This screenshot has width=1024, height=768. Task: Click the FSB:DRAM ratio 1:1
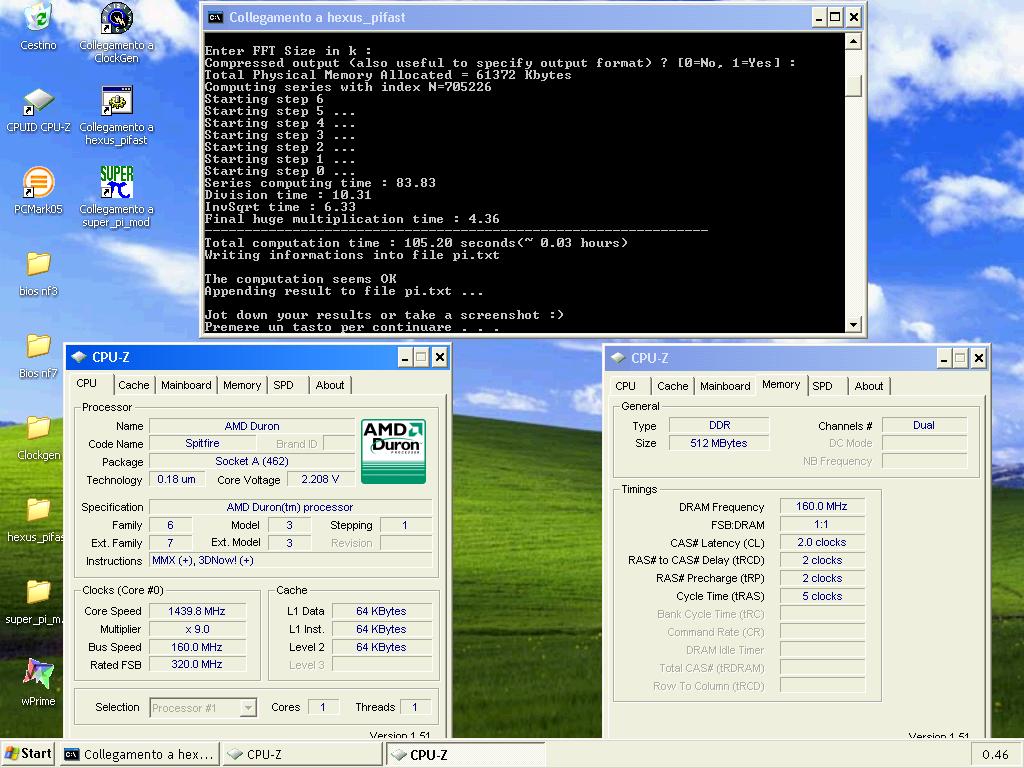point(822,524)
